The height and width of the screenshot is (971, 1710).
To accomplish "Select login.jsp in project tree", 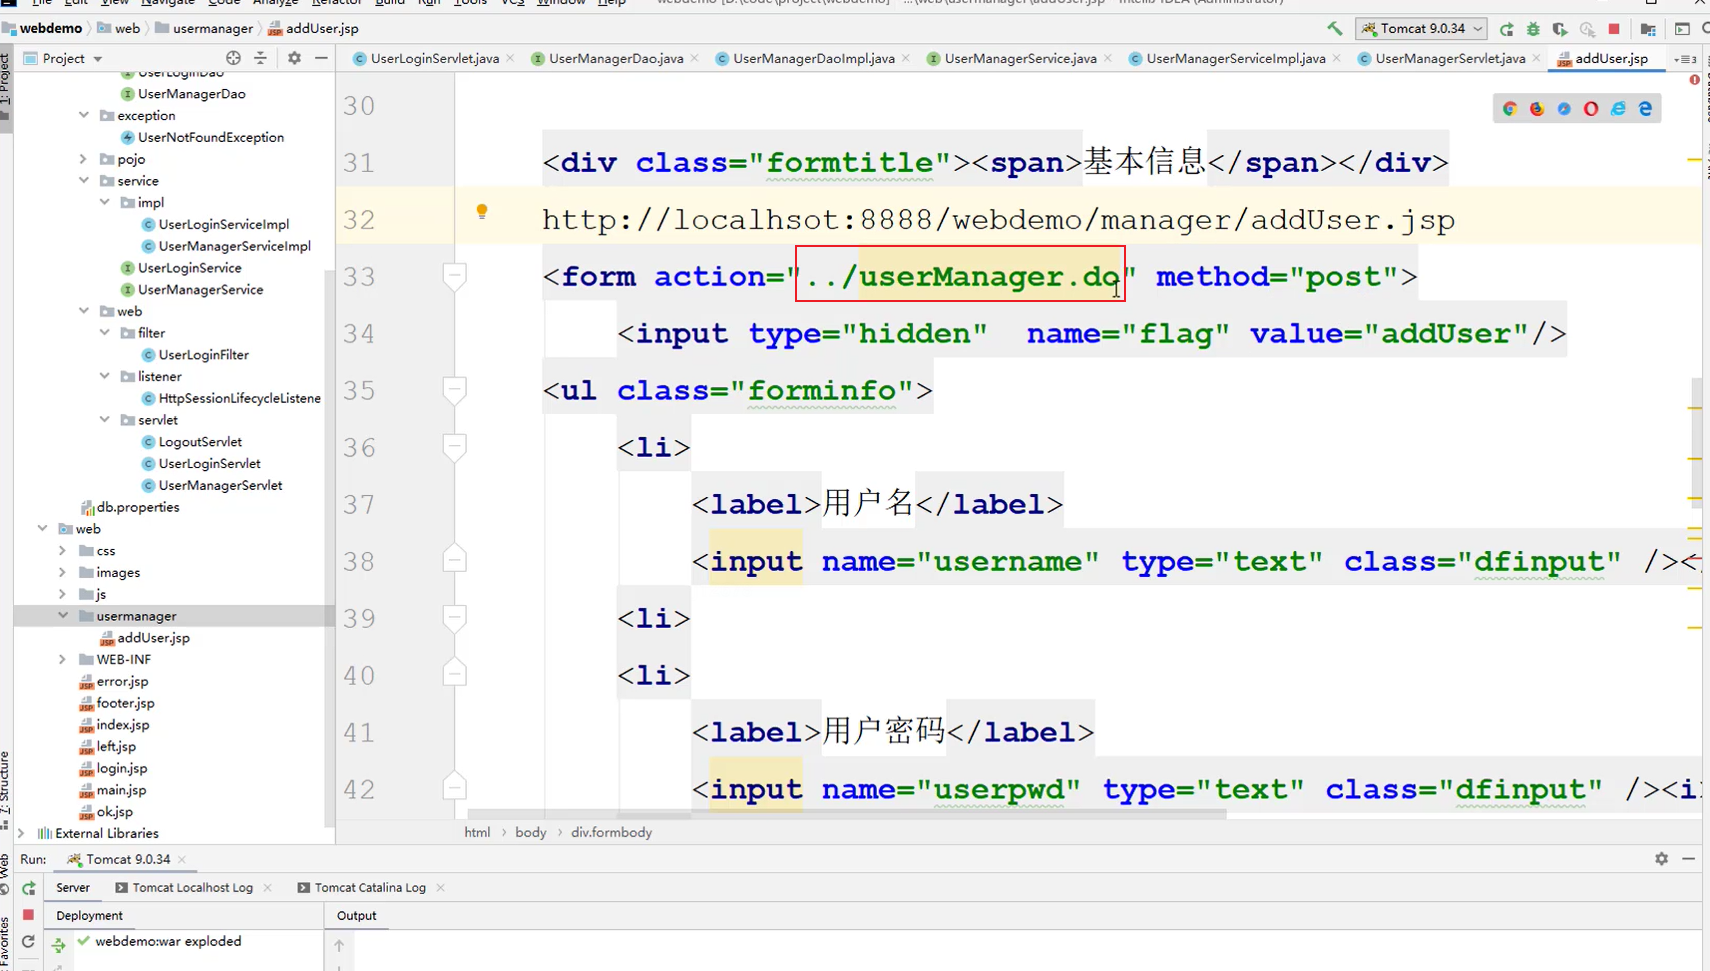I will (x=121, y=769).
